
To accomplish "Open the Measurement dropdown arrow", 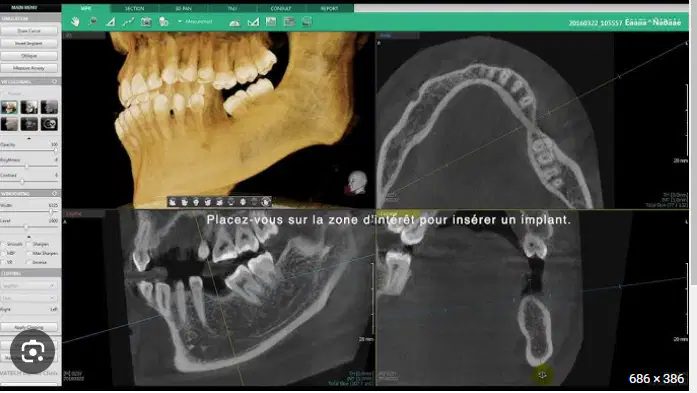I will [x=180, y=21].
